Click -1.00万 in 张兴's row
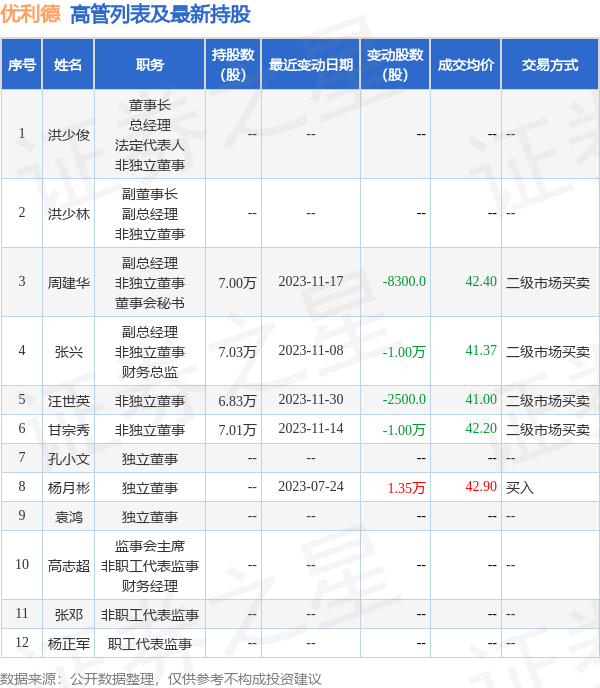This screenshot has width=600, height=688. pos(404,352)
